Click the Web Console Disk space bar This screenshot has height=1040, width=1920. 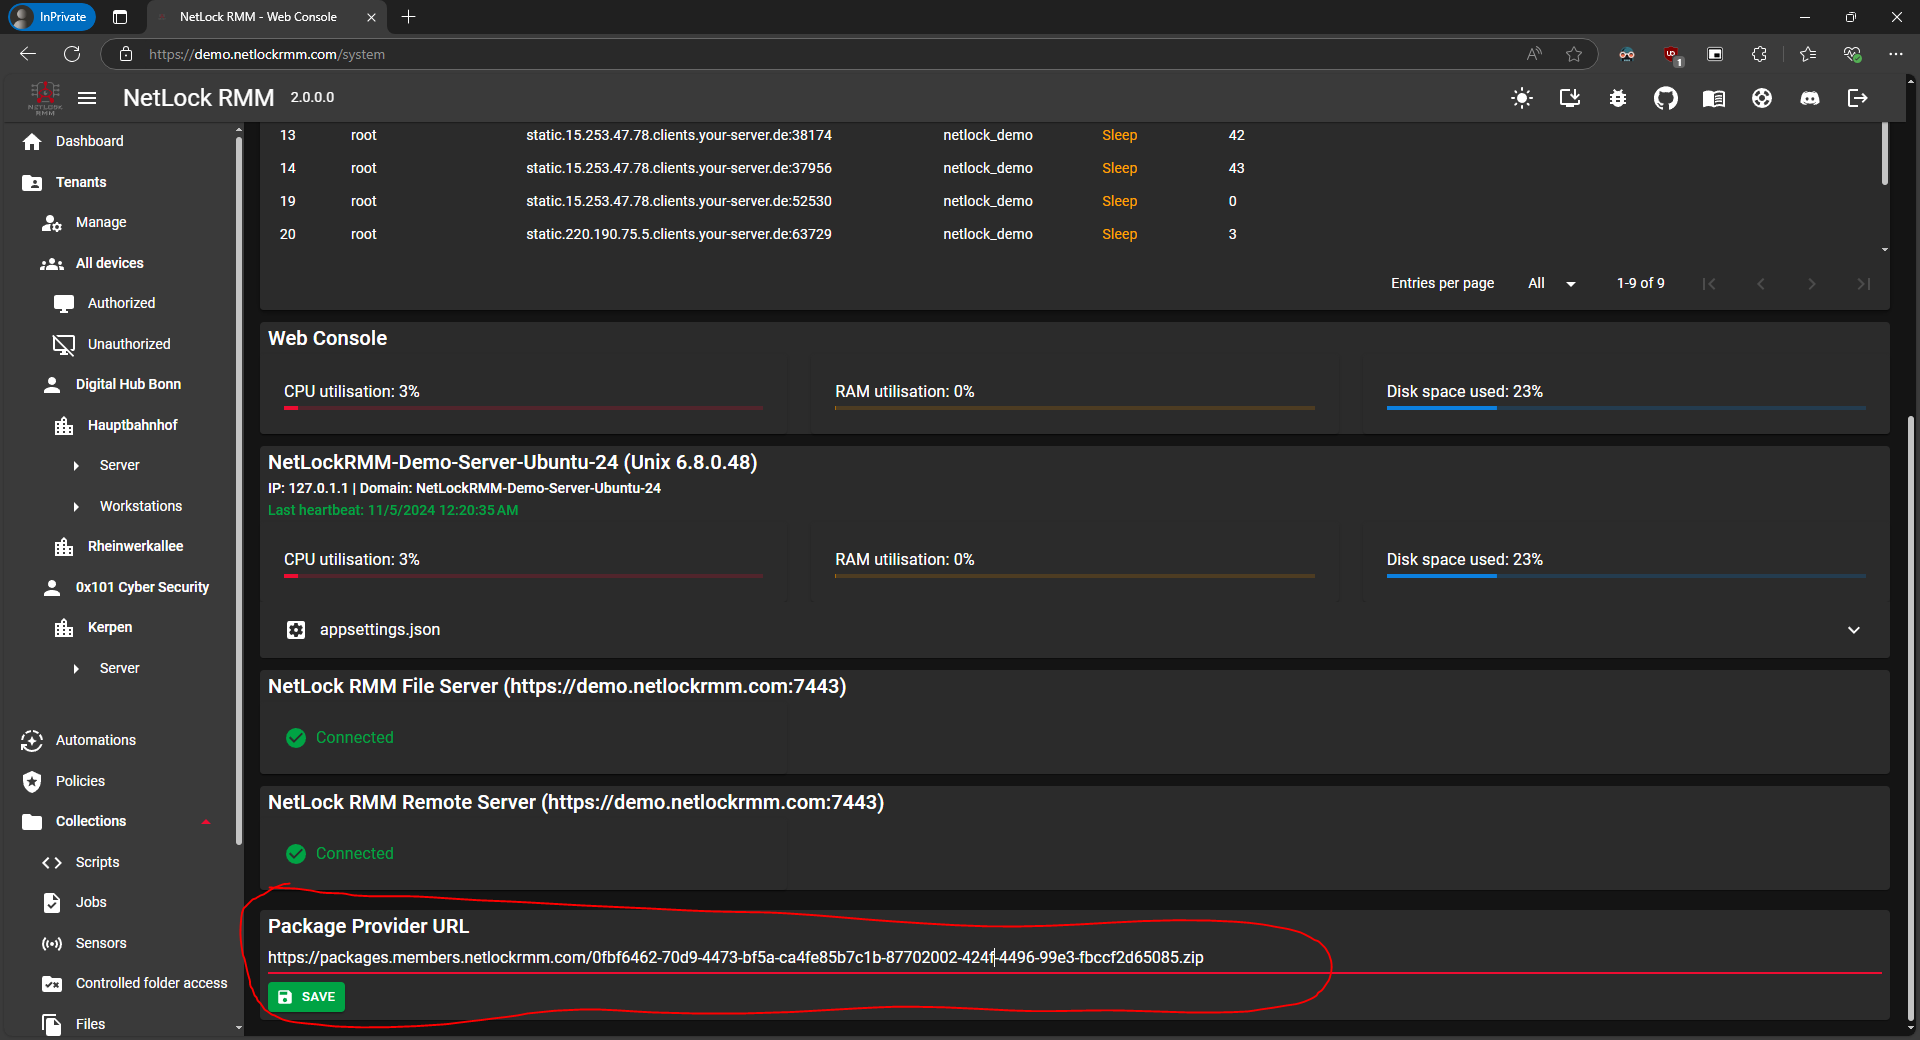click(1626, 407)
